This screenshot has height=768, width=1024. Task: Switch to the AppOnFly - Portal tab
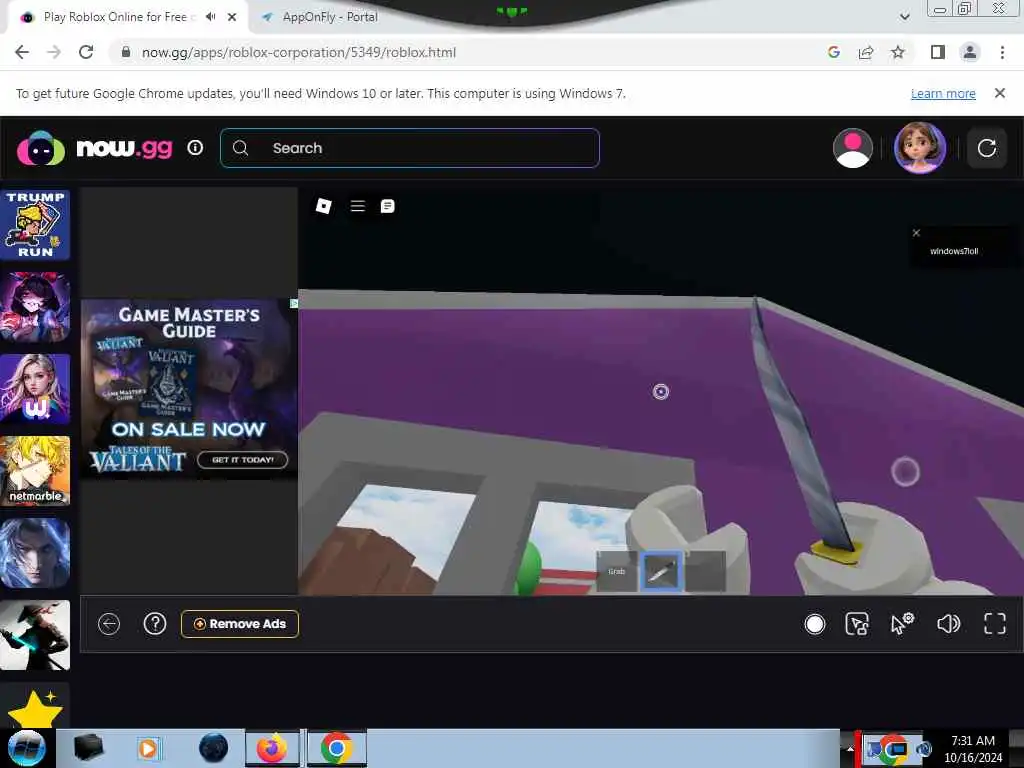click(330, 17)
